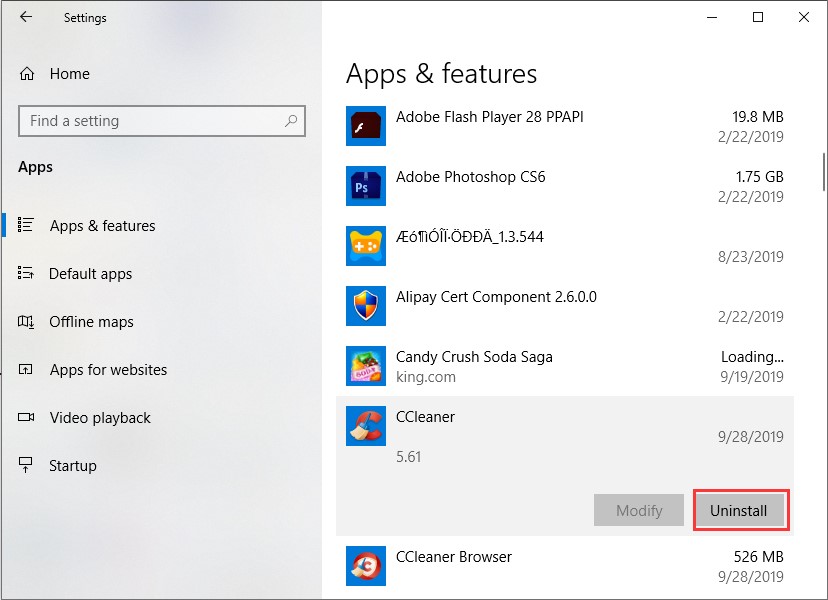Click the Adobe Flash Player app icon
The image size is (828, 600).
[366, 126]
